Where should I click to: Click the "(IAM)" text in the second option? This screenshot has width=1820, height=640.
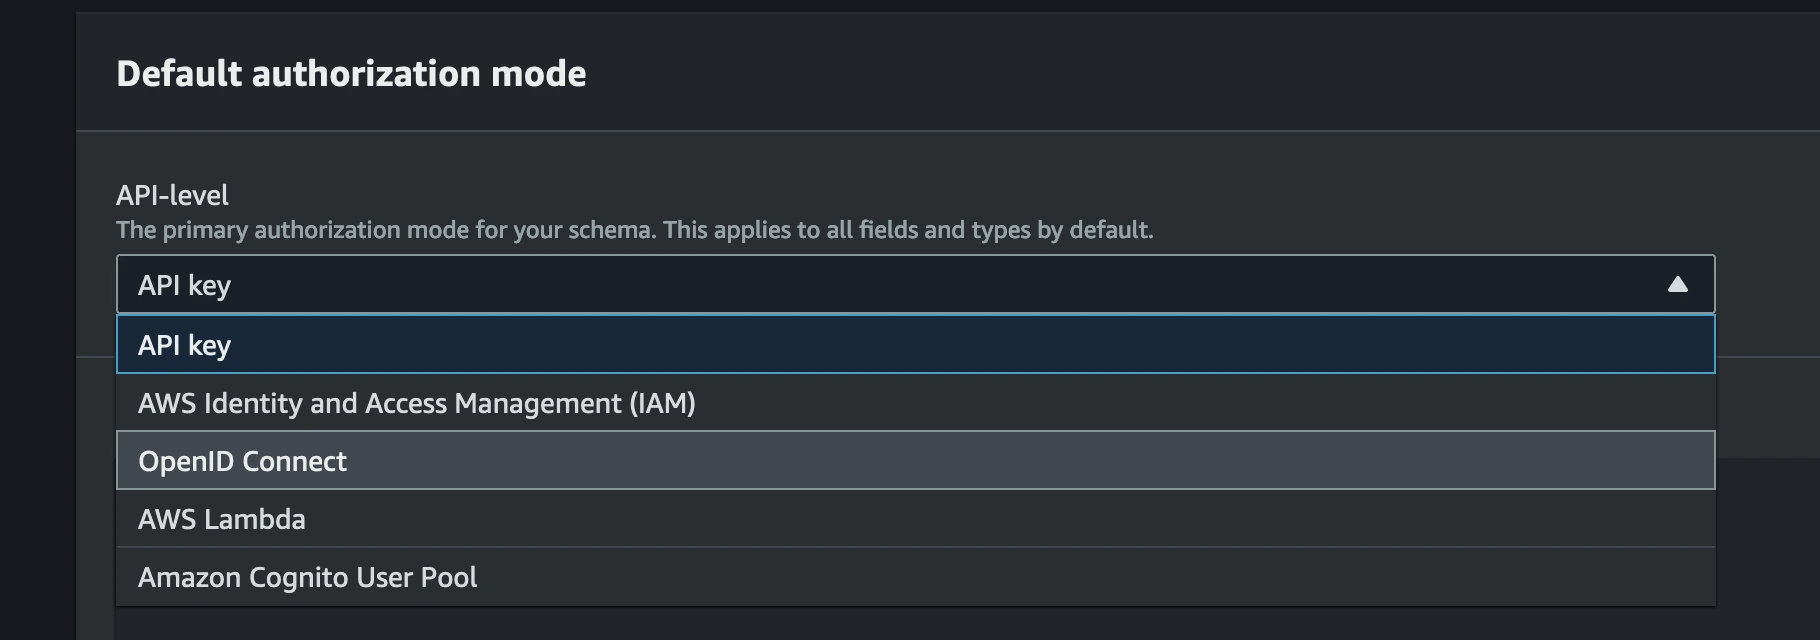pyautogui.click(x=662, y=403)
